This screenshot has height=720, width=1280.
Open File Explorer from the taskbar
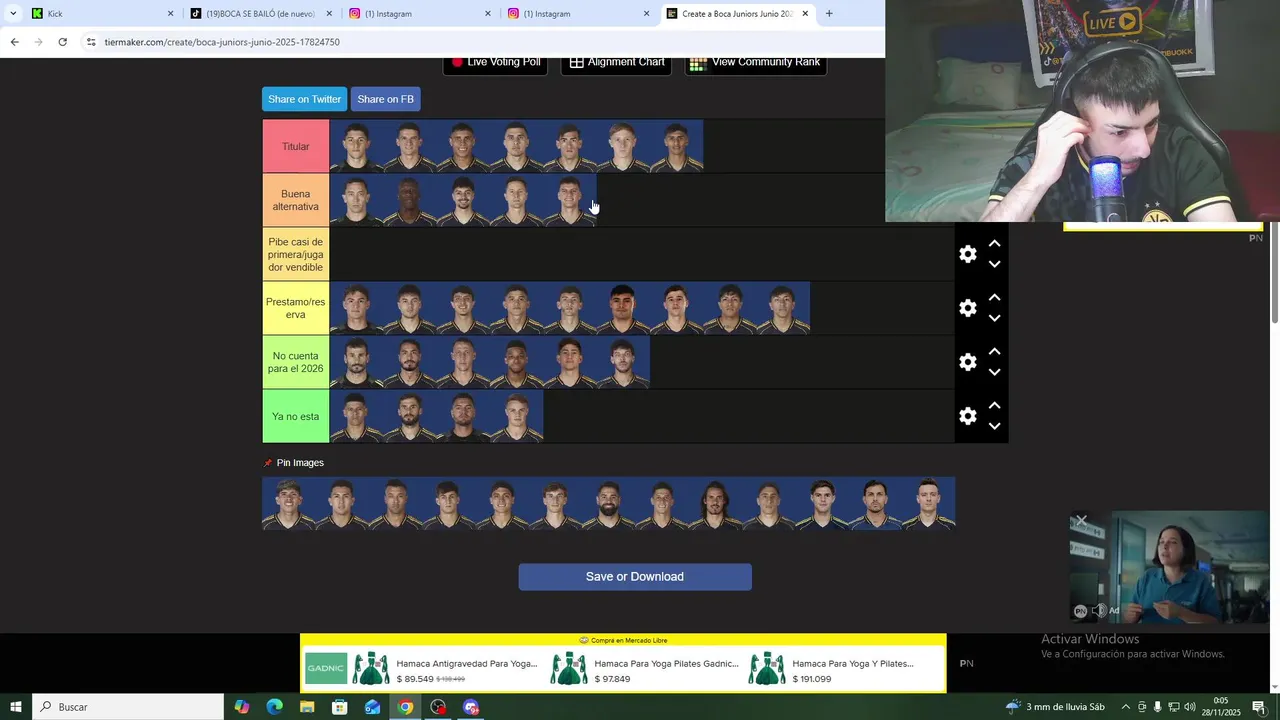tap(307, 707)
